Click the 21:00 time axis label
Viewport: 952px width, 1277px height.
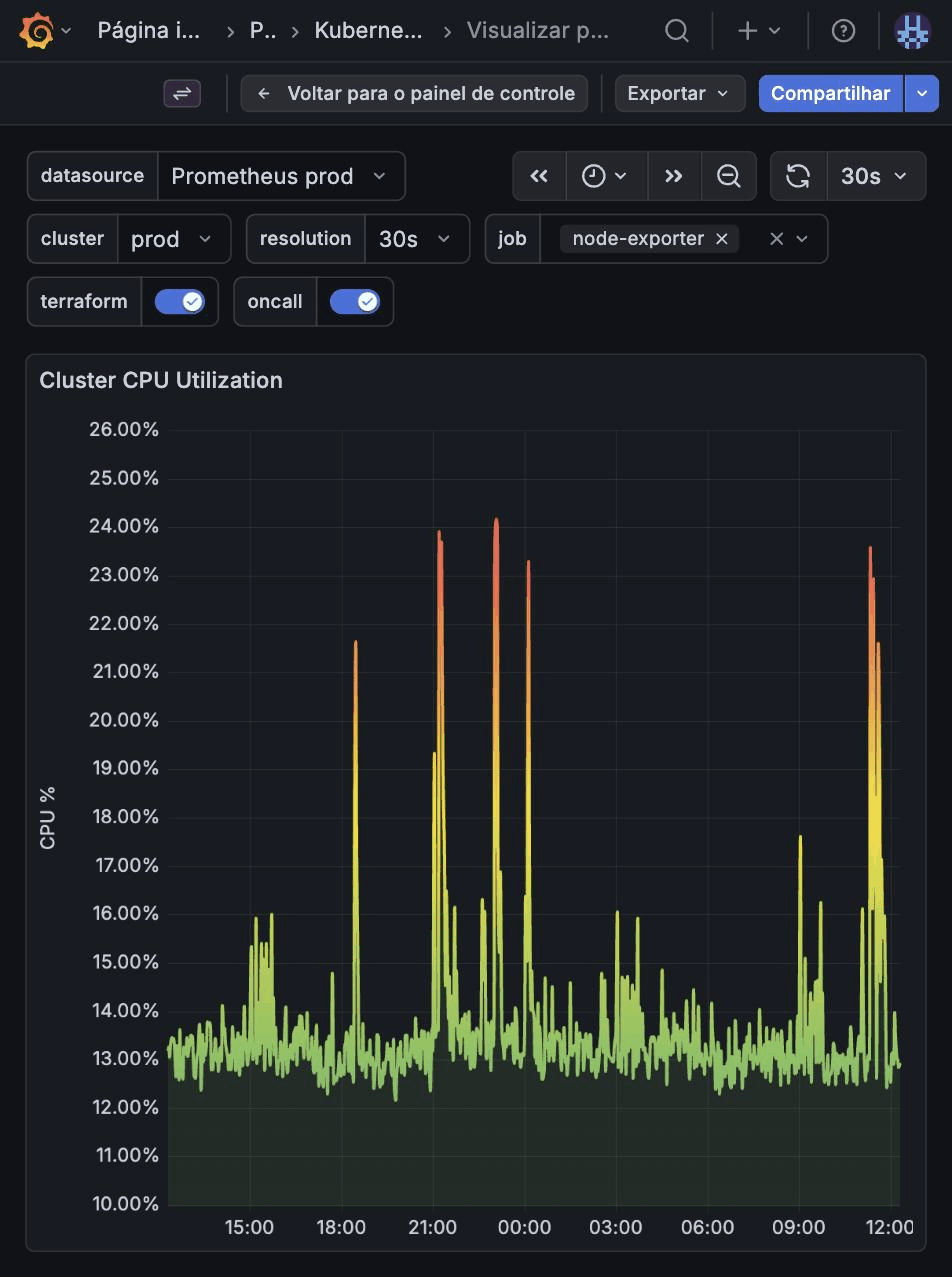click(432, 1227)
